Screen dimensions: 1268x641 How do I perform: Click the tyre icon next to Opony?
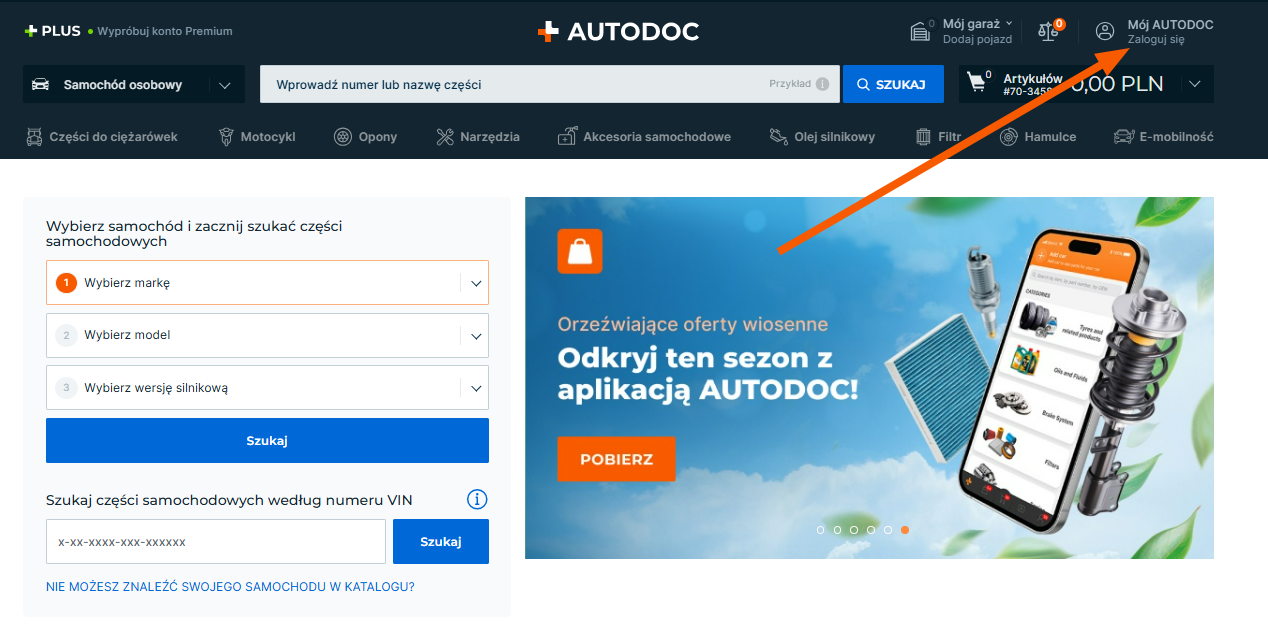[x=343, y=137]
